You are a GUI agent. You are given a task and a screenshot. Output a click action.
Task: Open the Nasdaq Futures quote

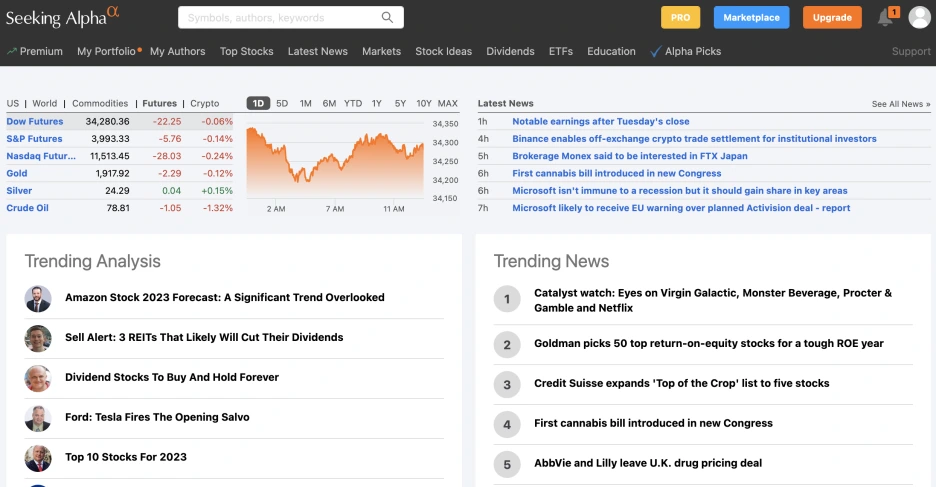click(x=41, y=156)
